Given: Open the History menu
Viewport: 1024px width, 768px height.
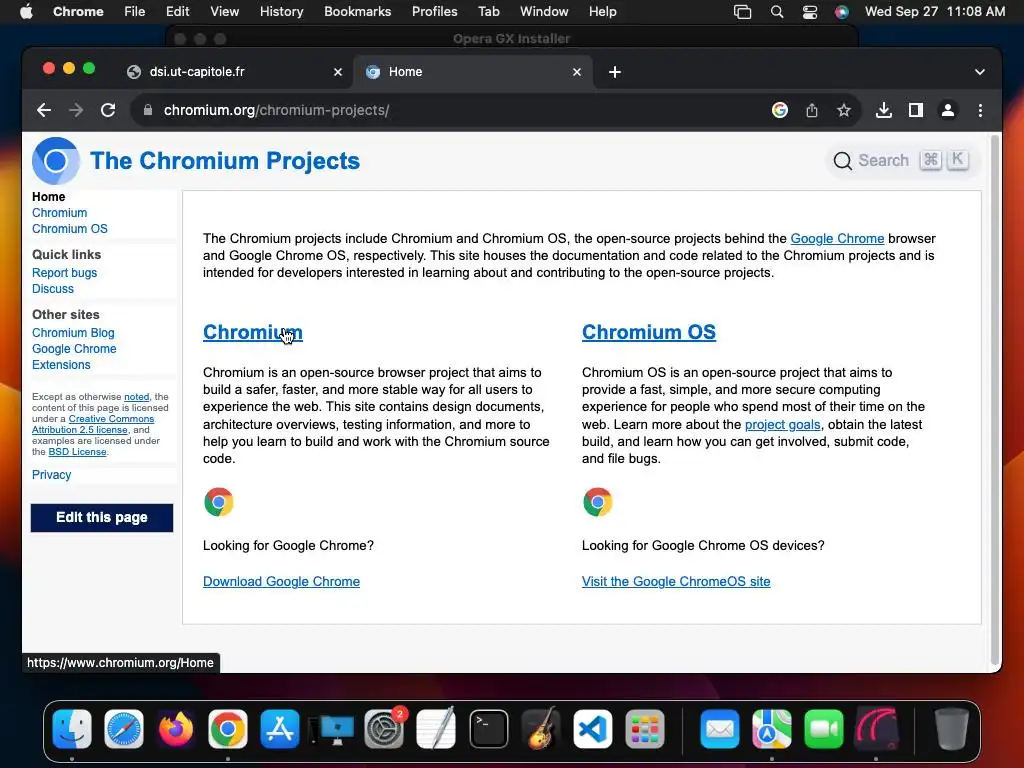Looking at the screenshot, I should [281, 12].
